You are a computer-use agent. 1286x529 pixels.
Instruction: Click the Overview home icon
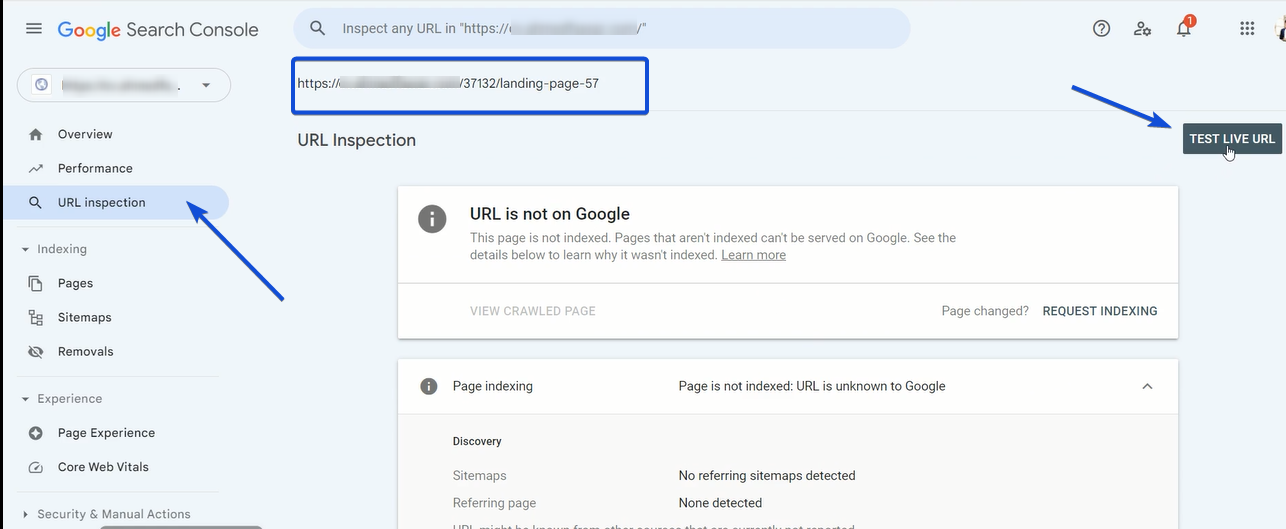[x=36, y=134]
